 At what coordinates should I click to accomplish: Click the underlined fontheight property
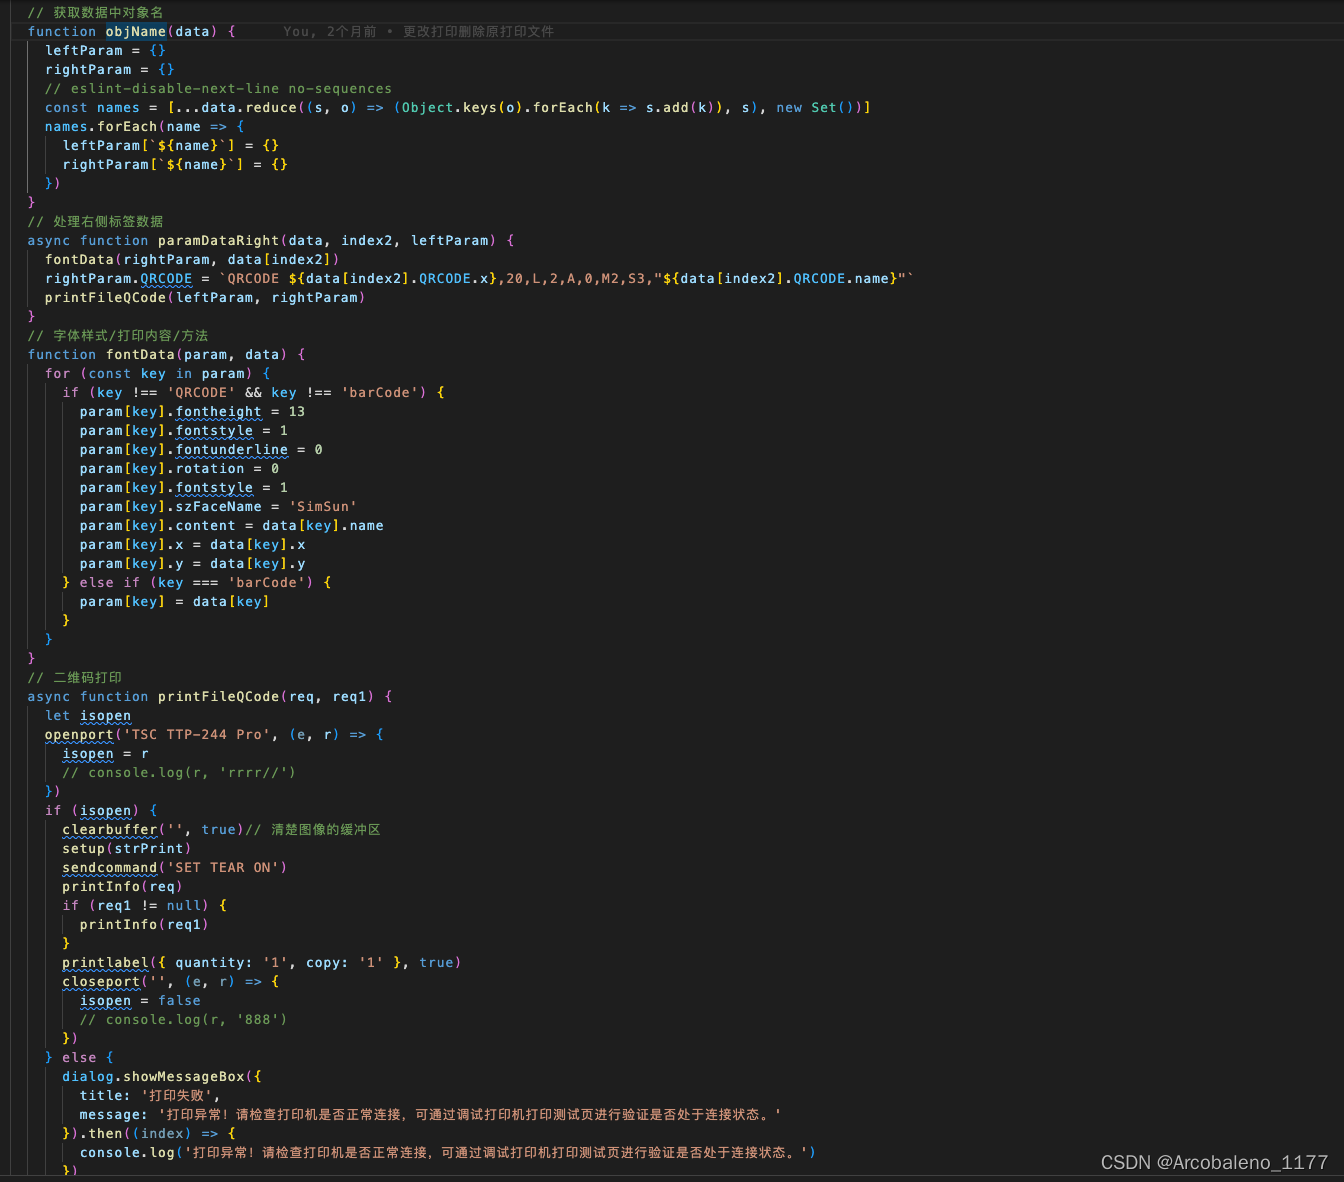click(x=219, y=411)
